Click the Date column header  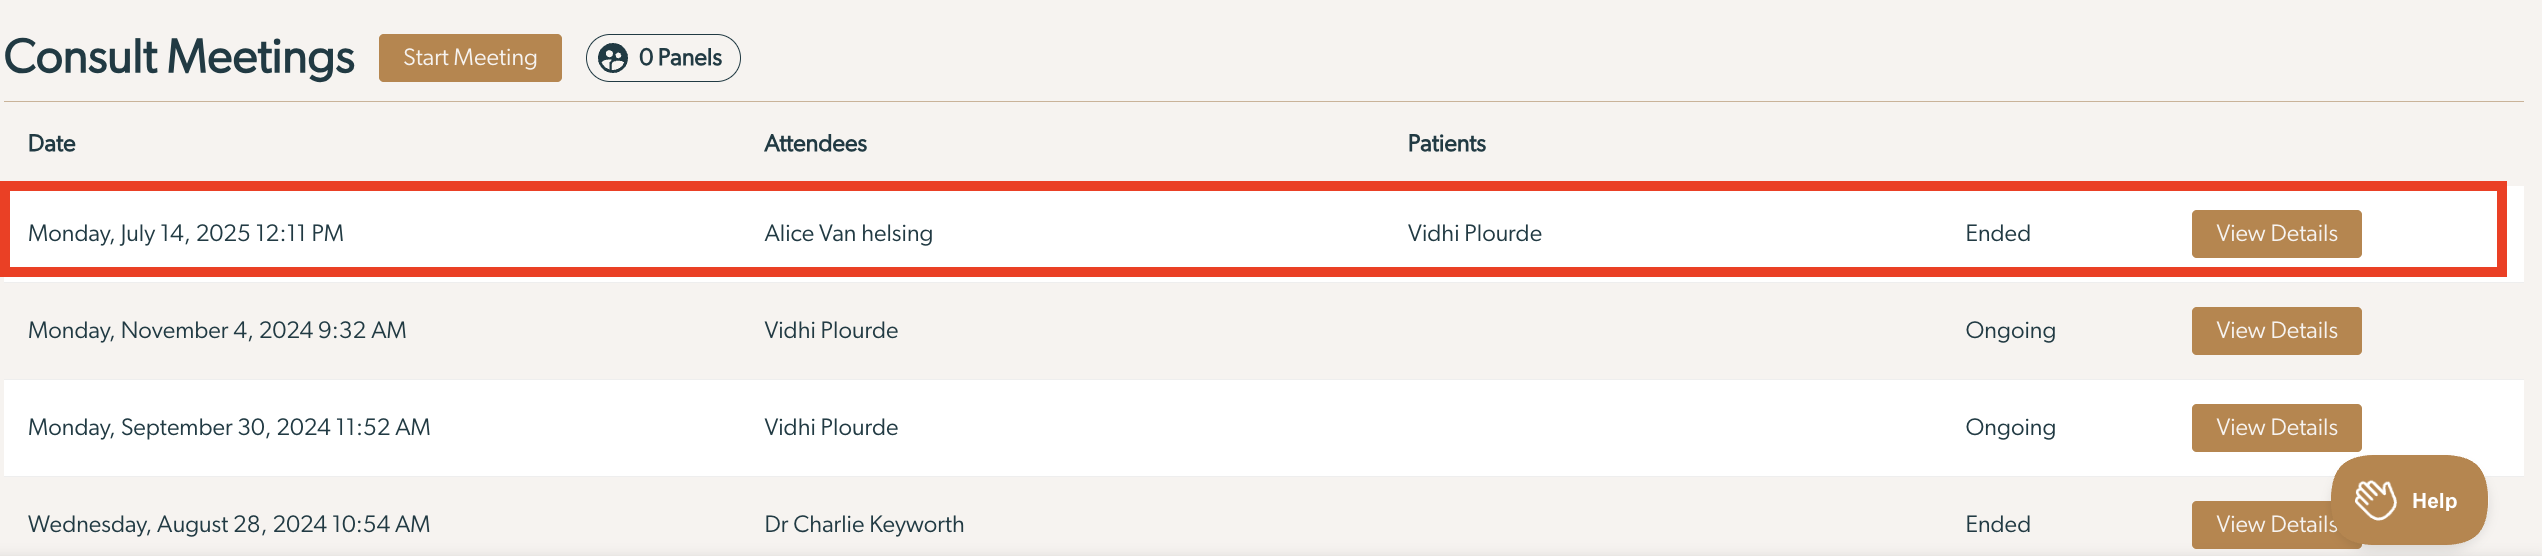[x=52, y=143]
